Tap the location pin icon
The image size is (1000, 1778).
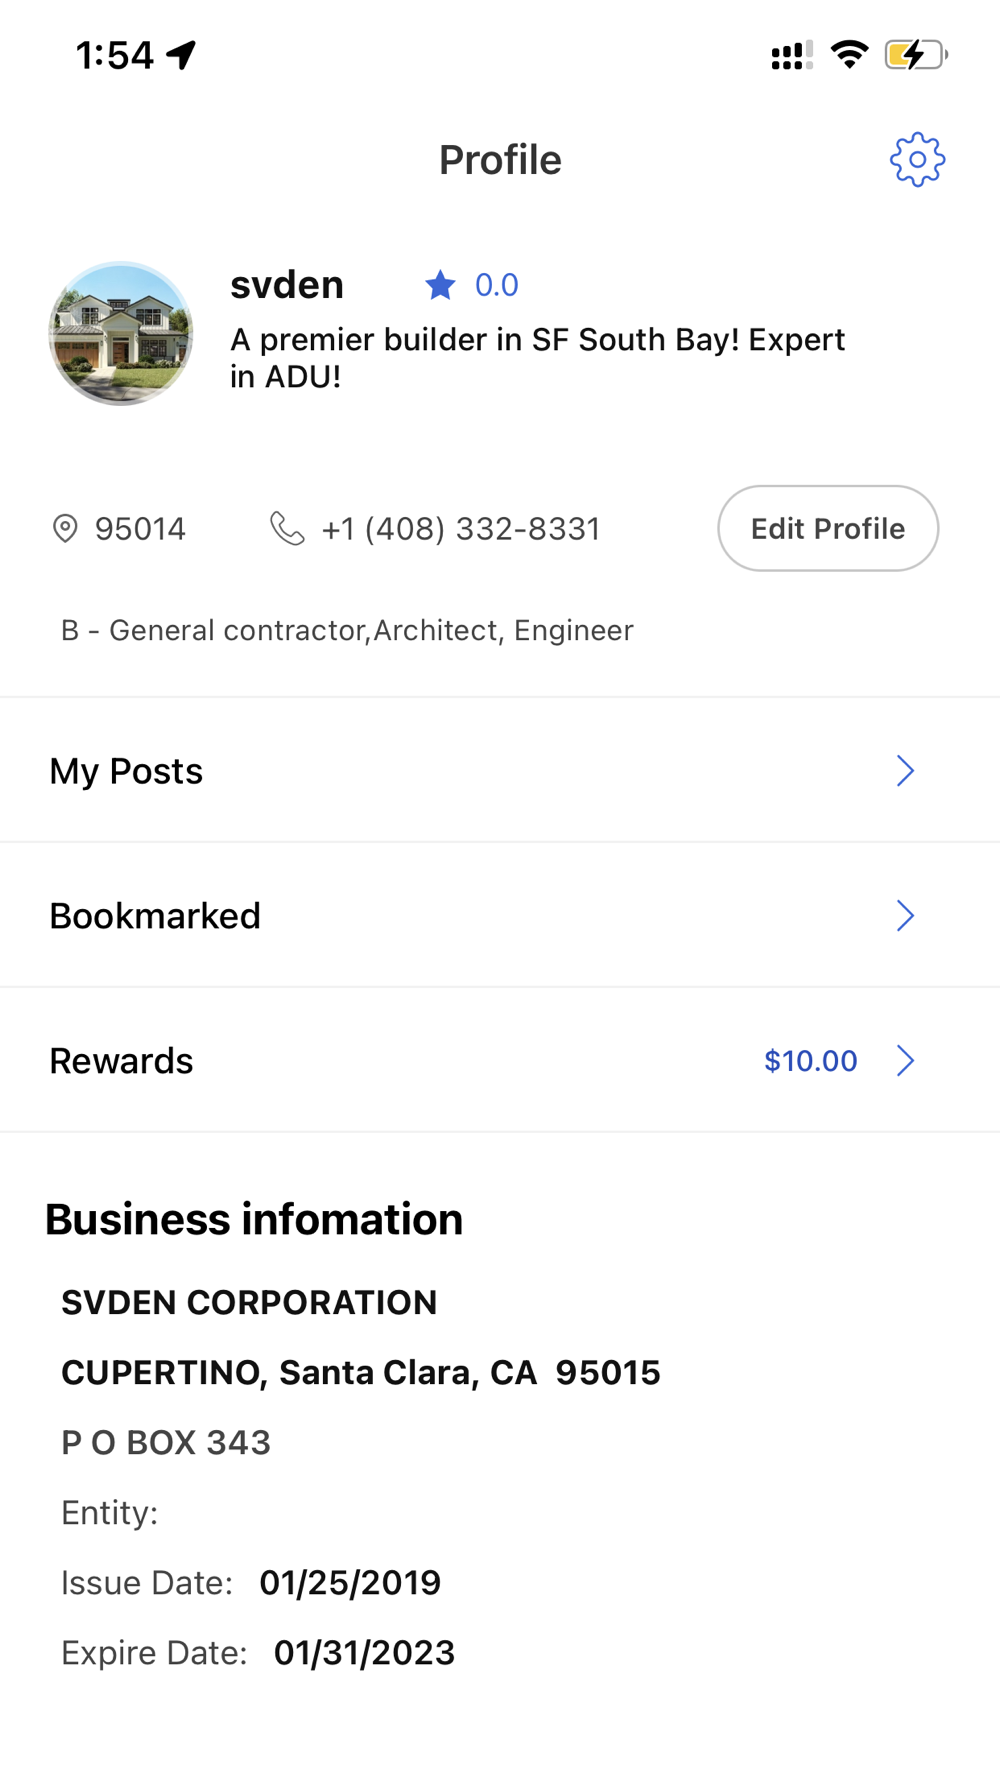65,529
